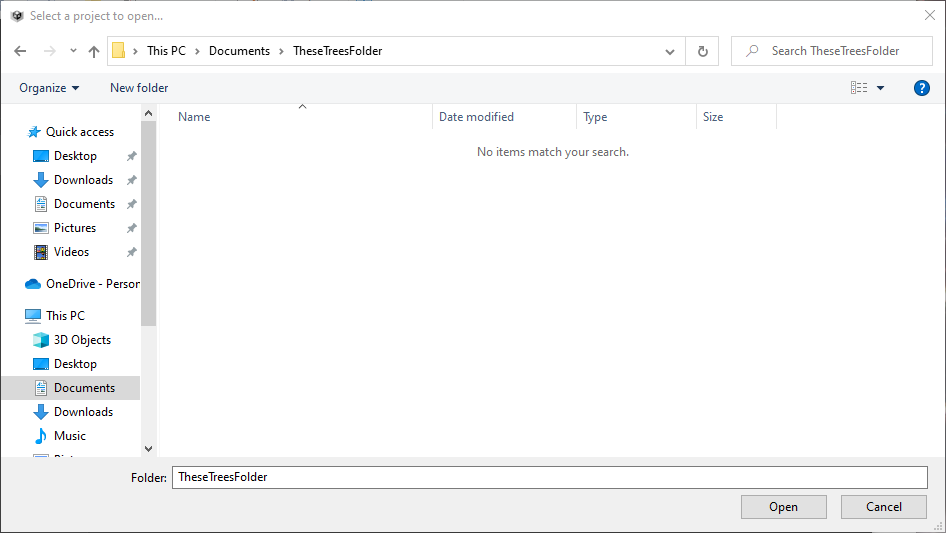The height and width of the screenshot is (533, 946).
Task: Open pinned Documents under Quick access
Action: (x=84, y=204)
